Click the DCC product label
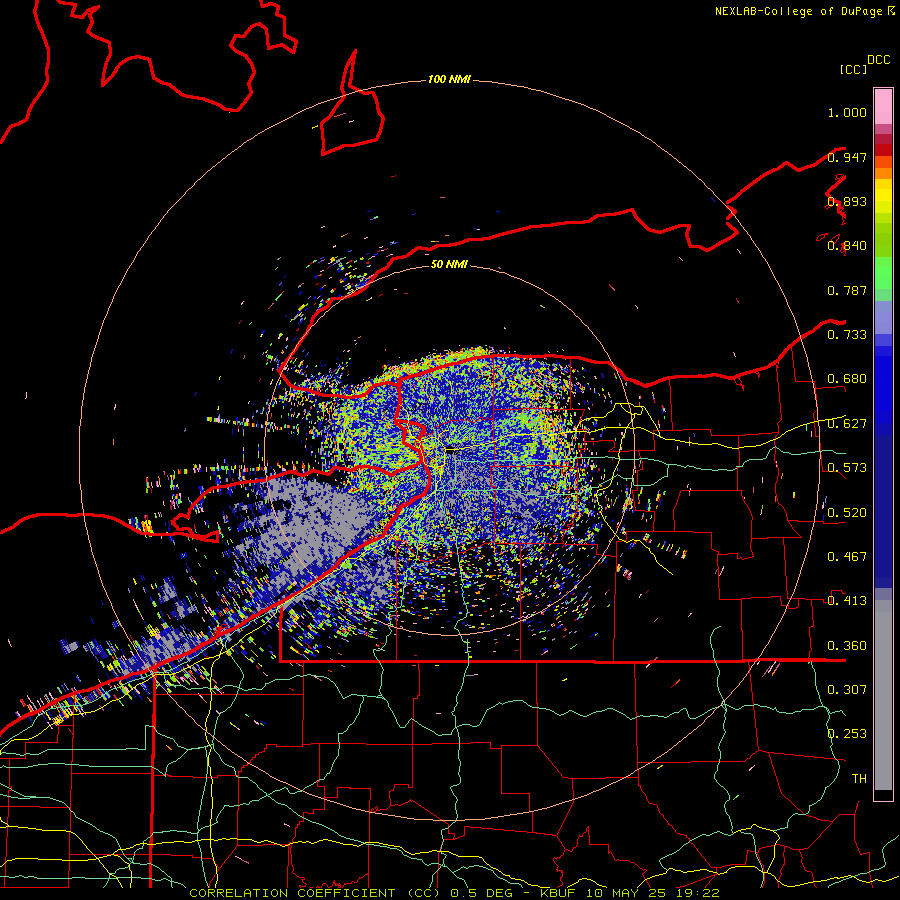This screenshot has height=900, width=900. pyautogui.click(x=879, y=60)
